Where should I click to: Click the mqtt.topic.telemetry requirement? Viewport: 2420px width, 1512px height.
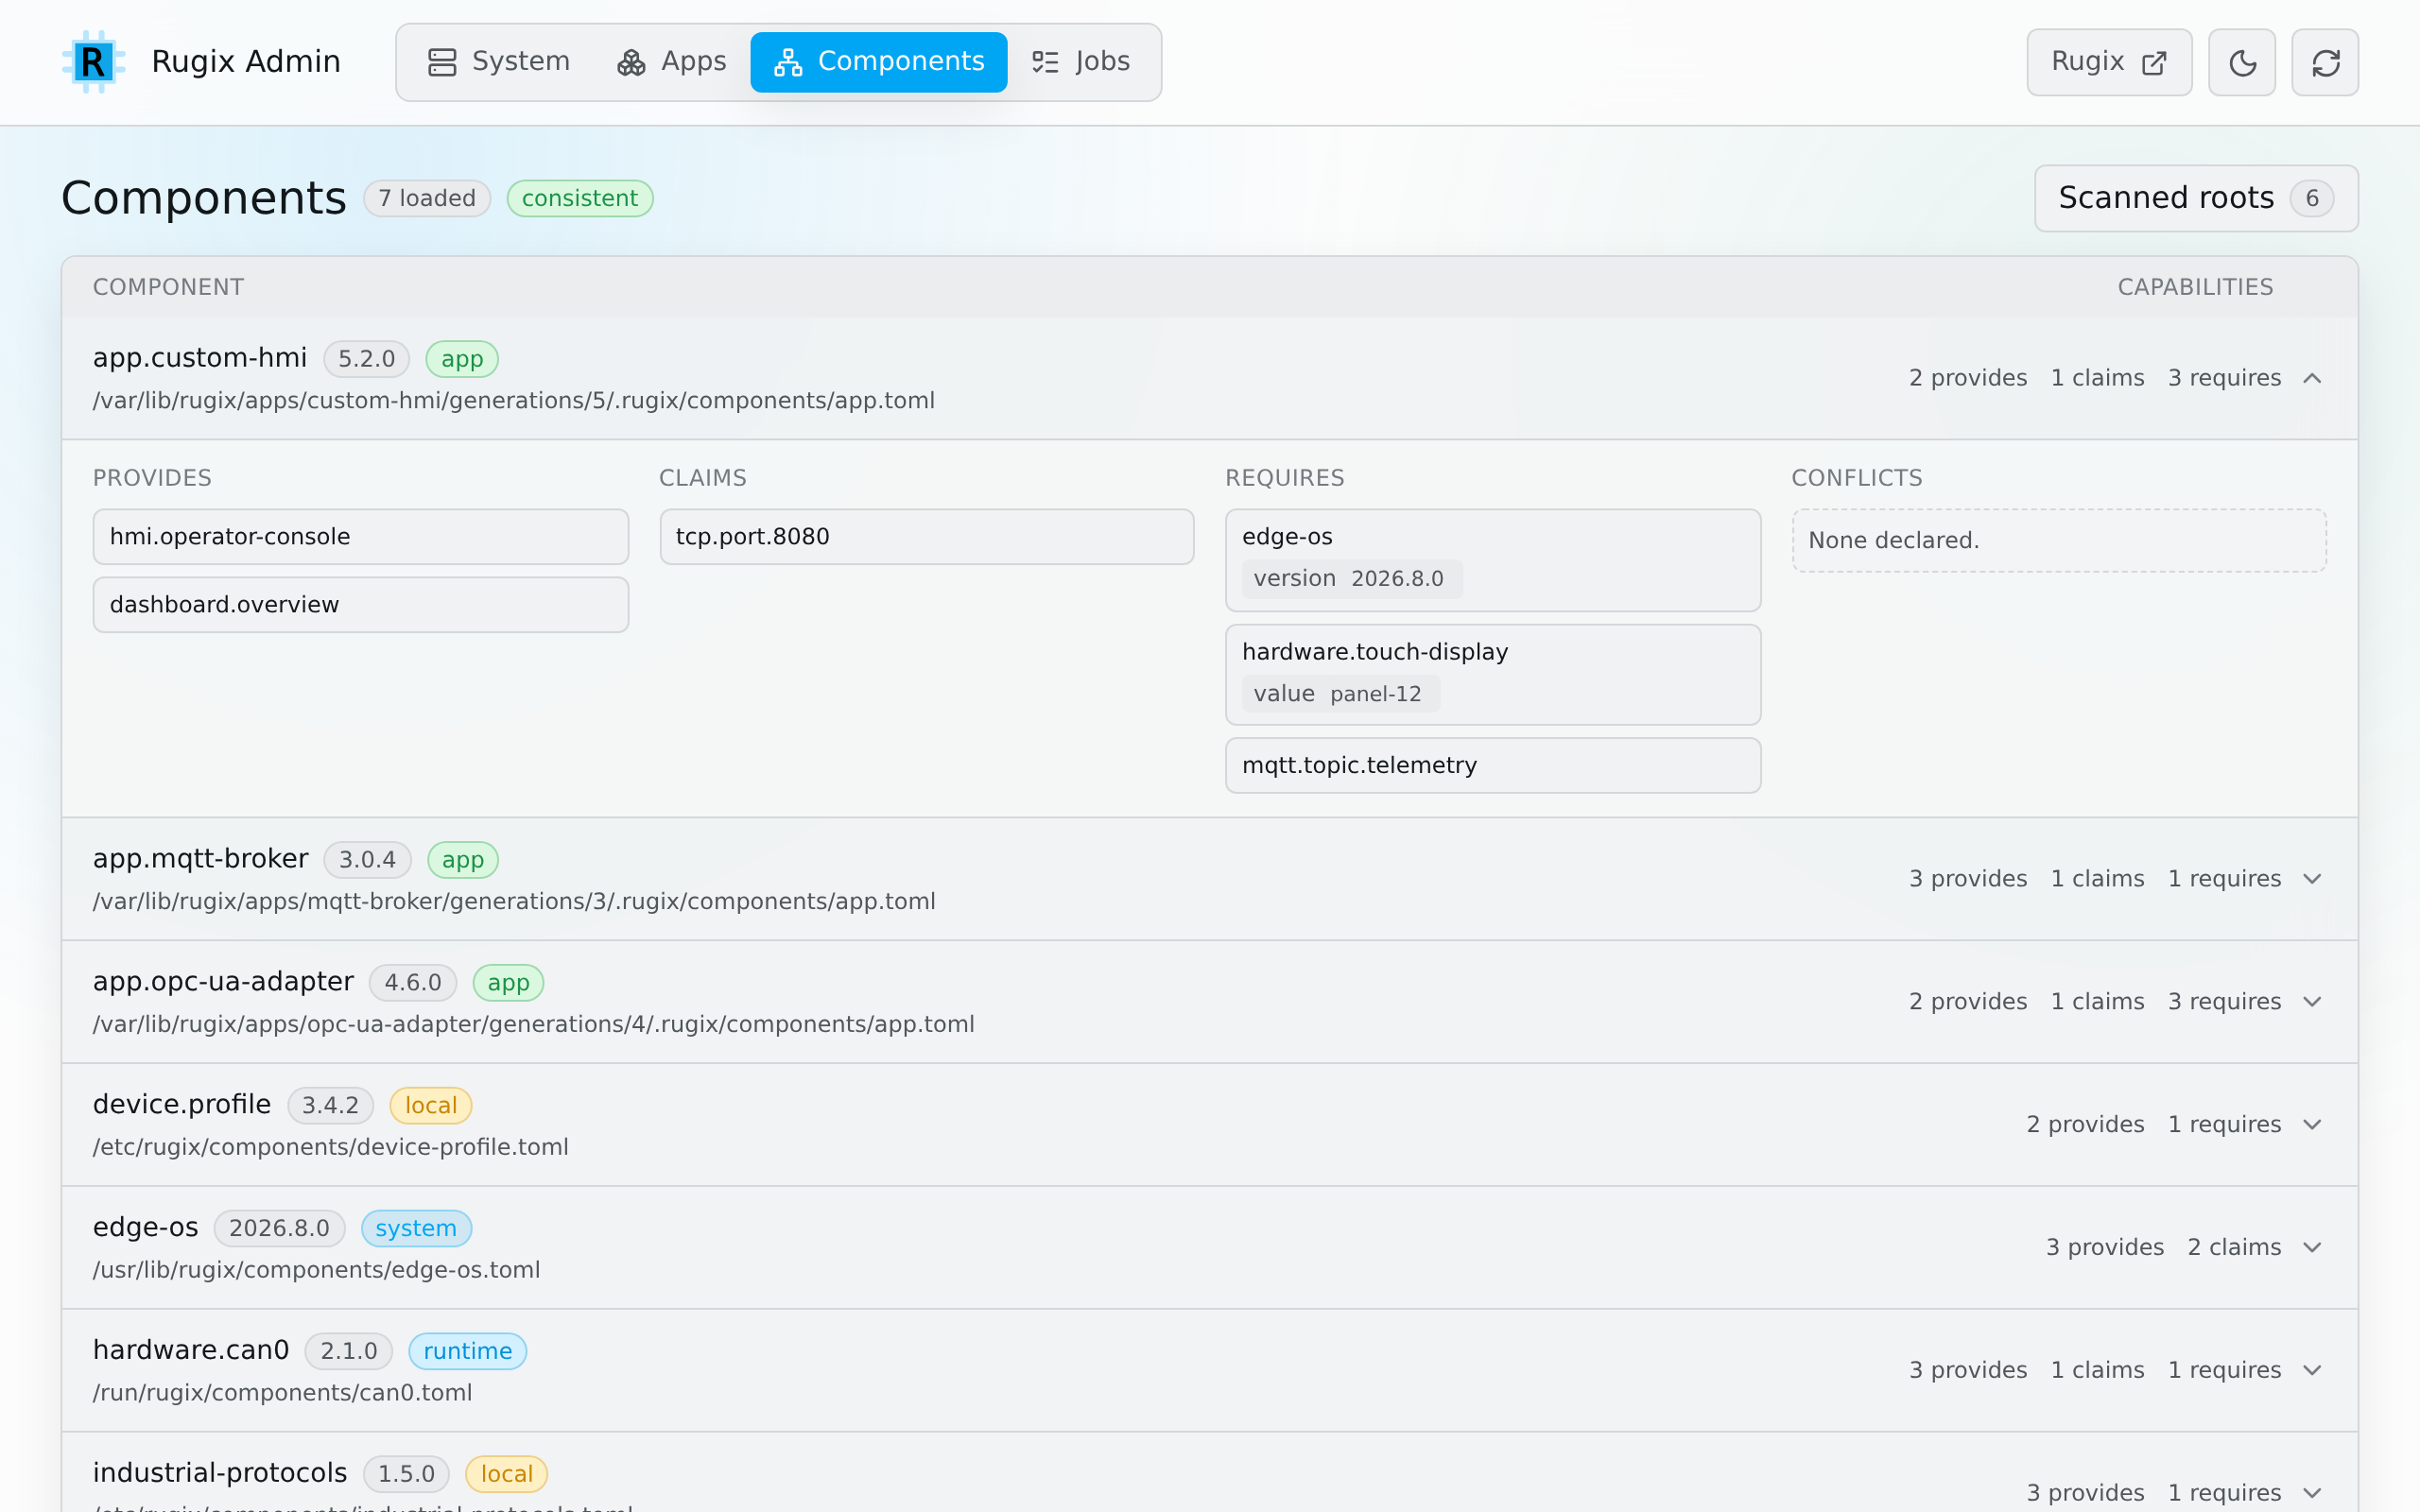pos(1493,766)
